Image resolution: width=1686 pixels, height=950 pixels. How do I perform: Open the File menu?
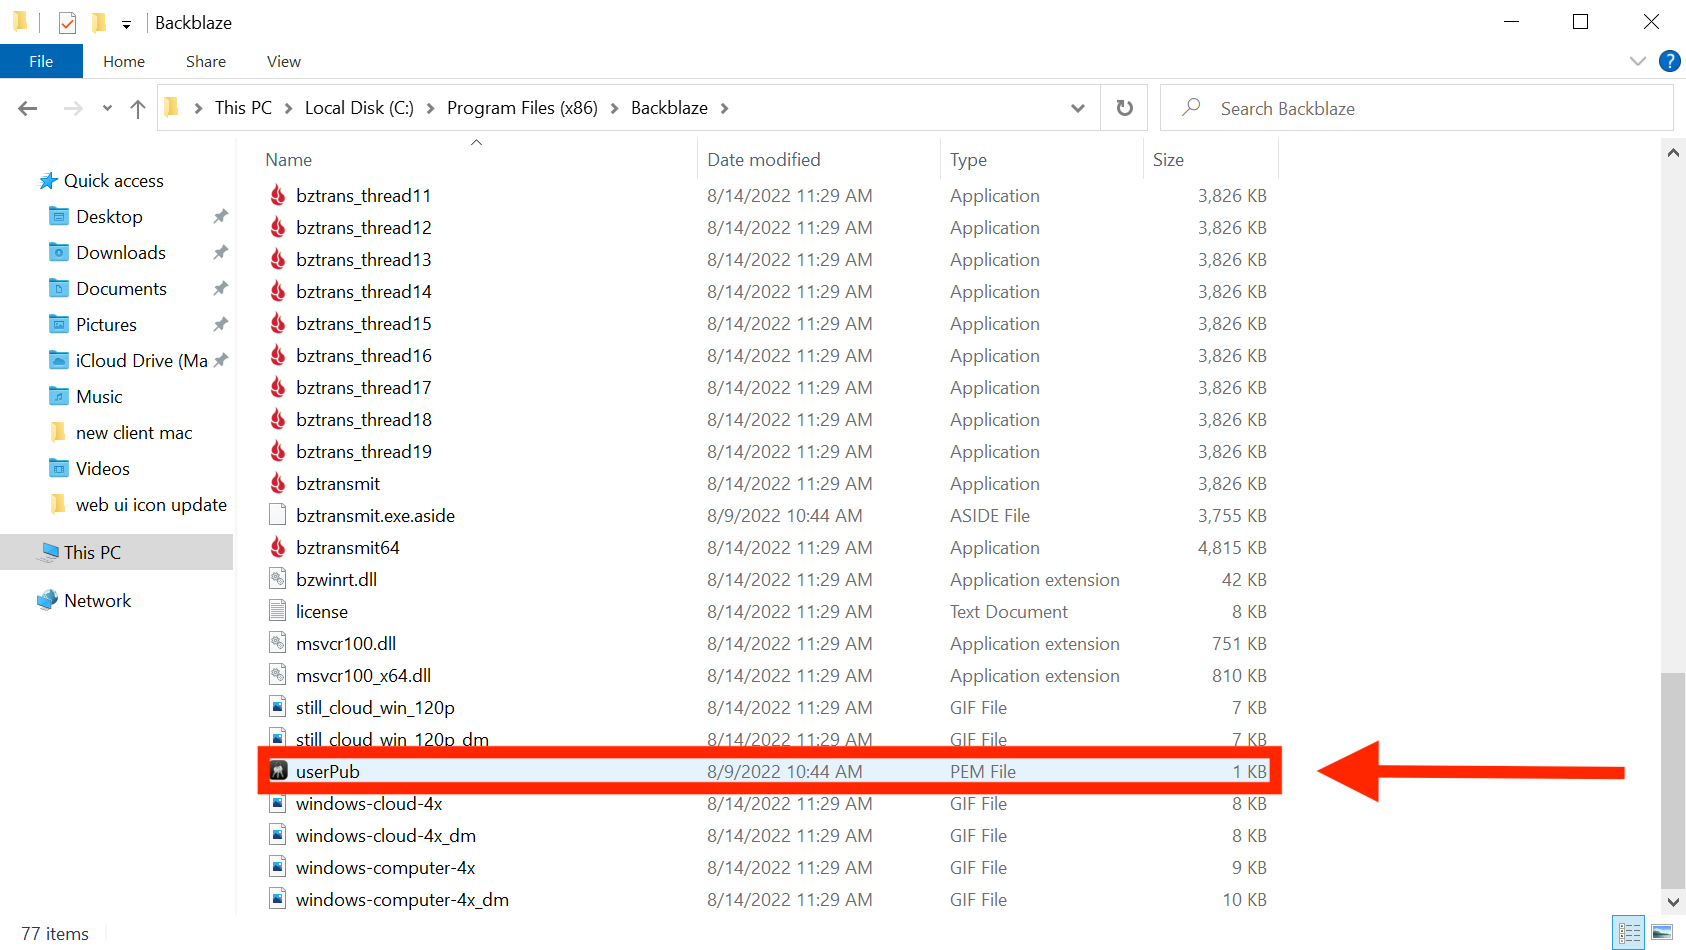(41, 61)
